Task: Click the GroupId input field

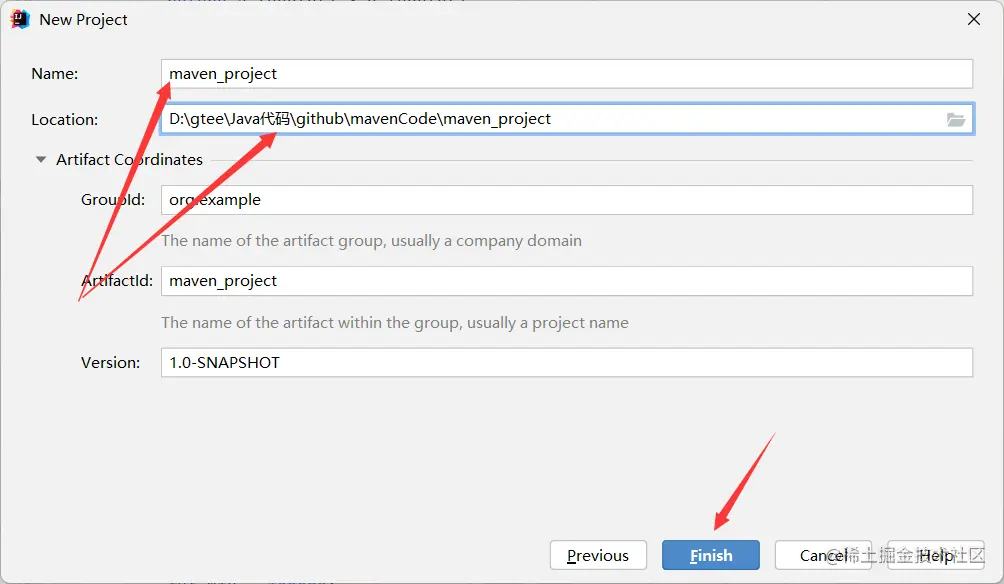Action: 567,200
